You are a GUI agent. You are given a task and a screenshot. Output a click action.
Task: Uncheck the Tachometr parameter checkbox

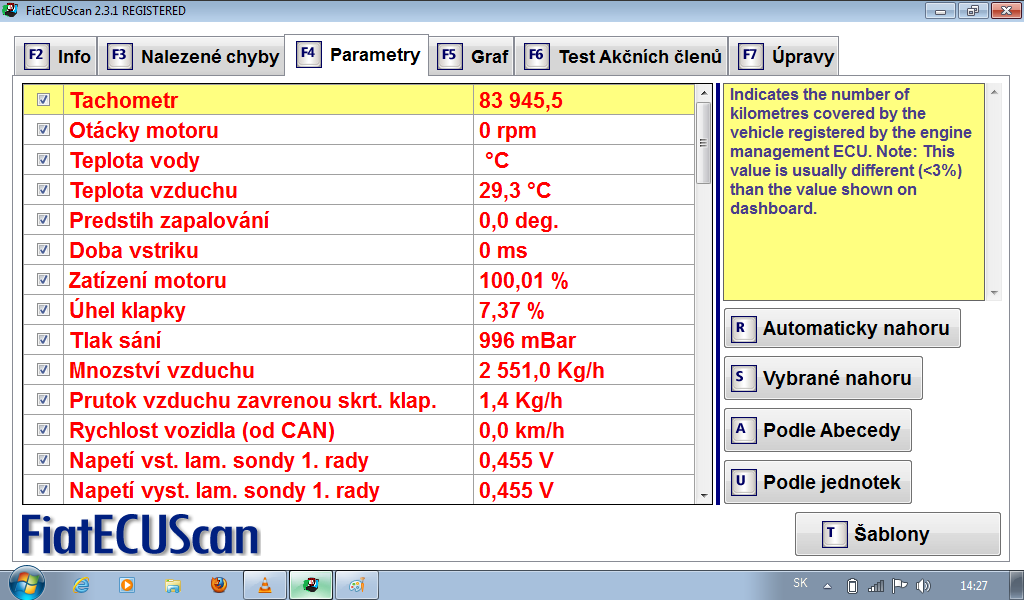(x=43, y=100)
